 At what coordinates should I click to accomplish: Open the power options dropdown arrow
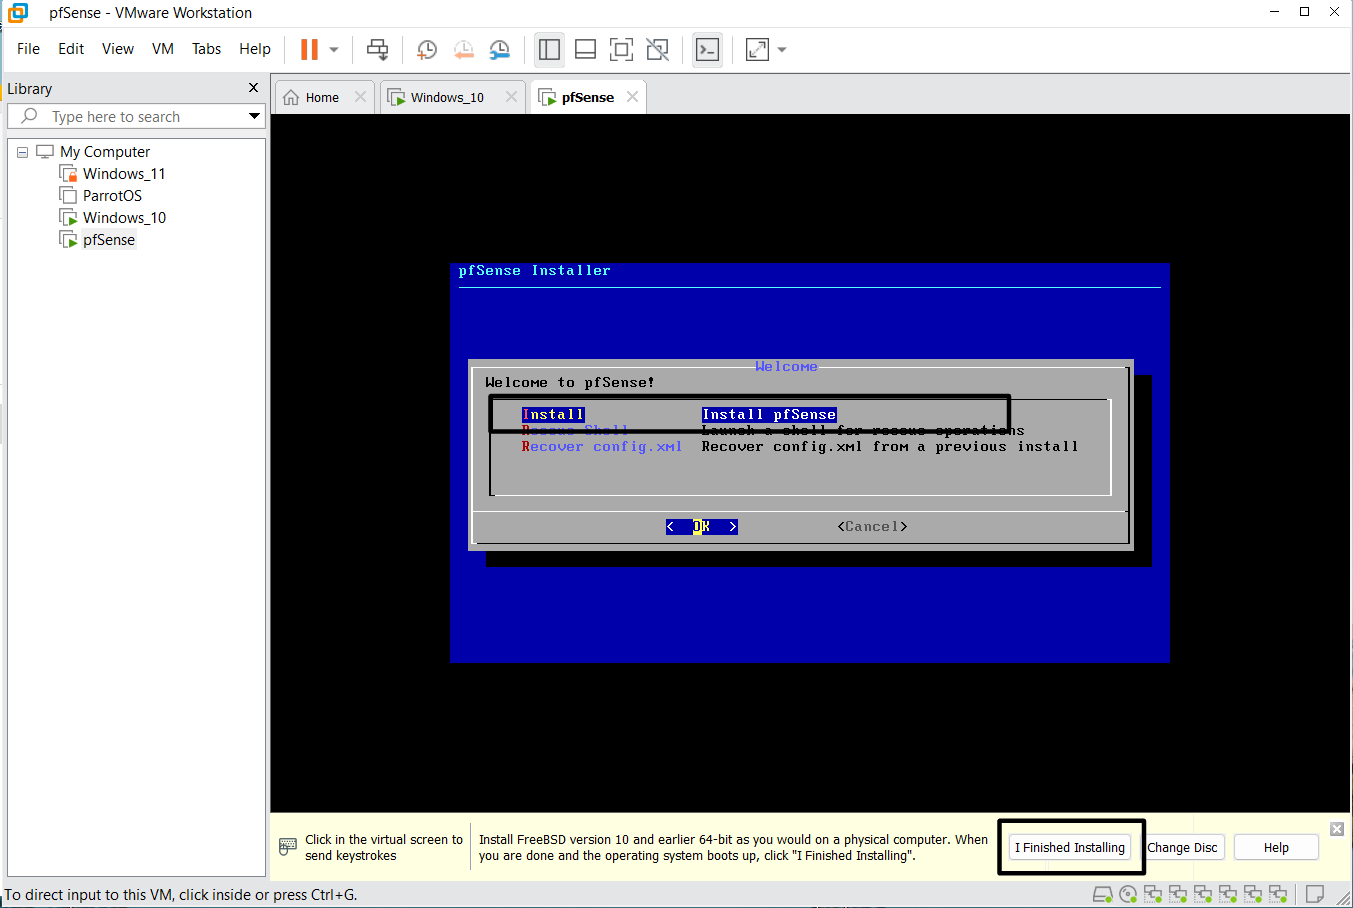click(334, 49)
